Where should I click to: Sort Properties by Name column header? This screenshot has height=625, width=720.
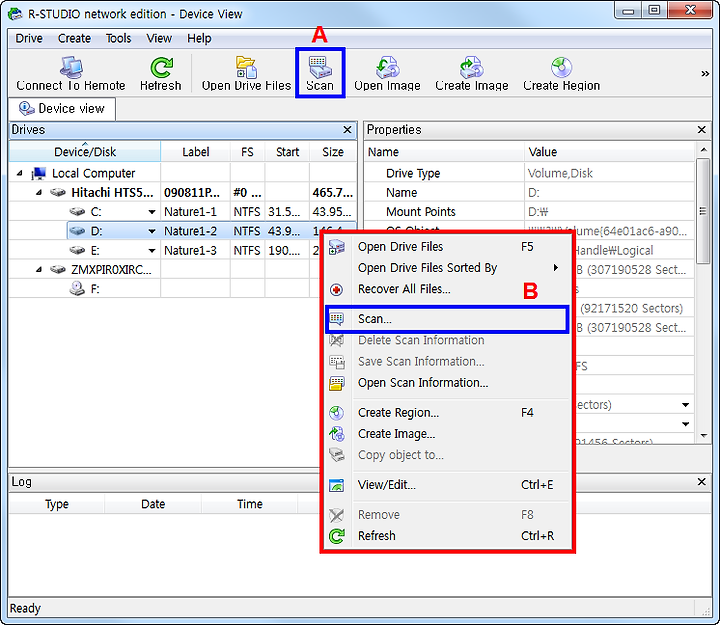tap(444, 152)
